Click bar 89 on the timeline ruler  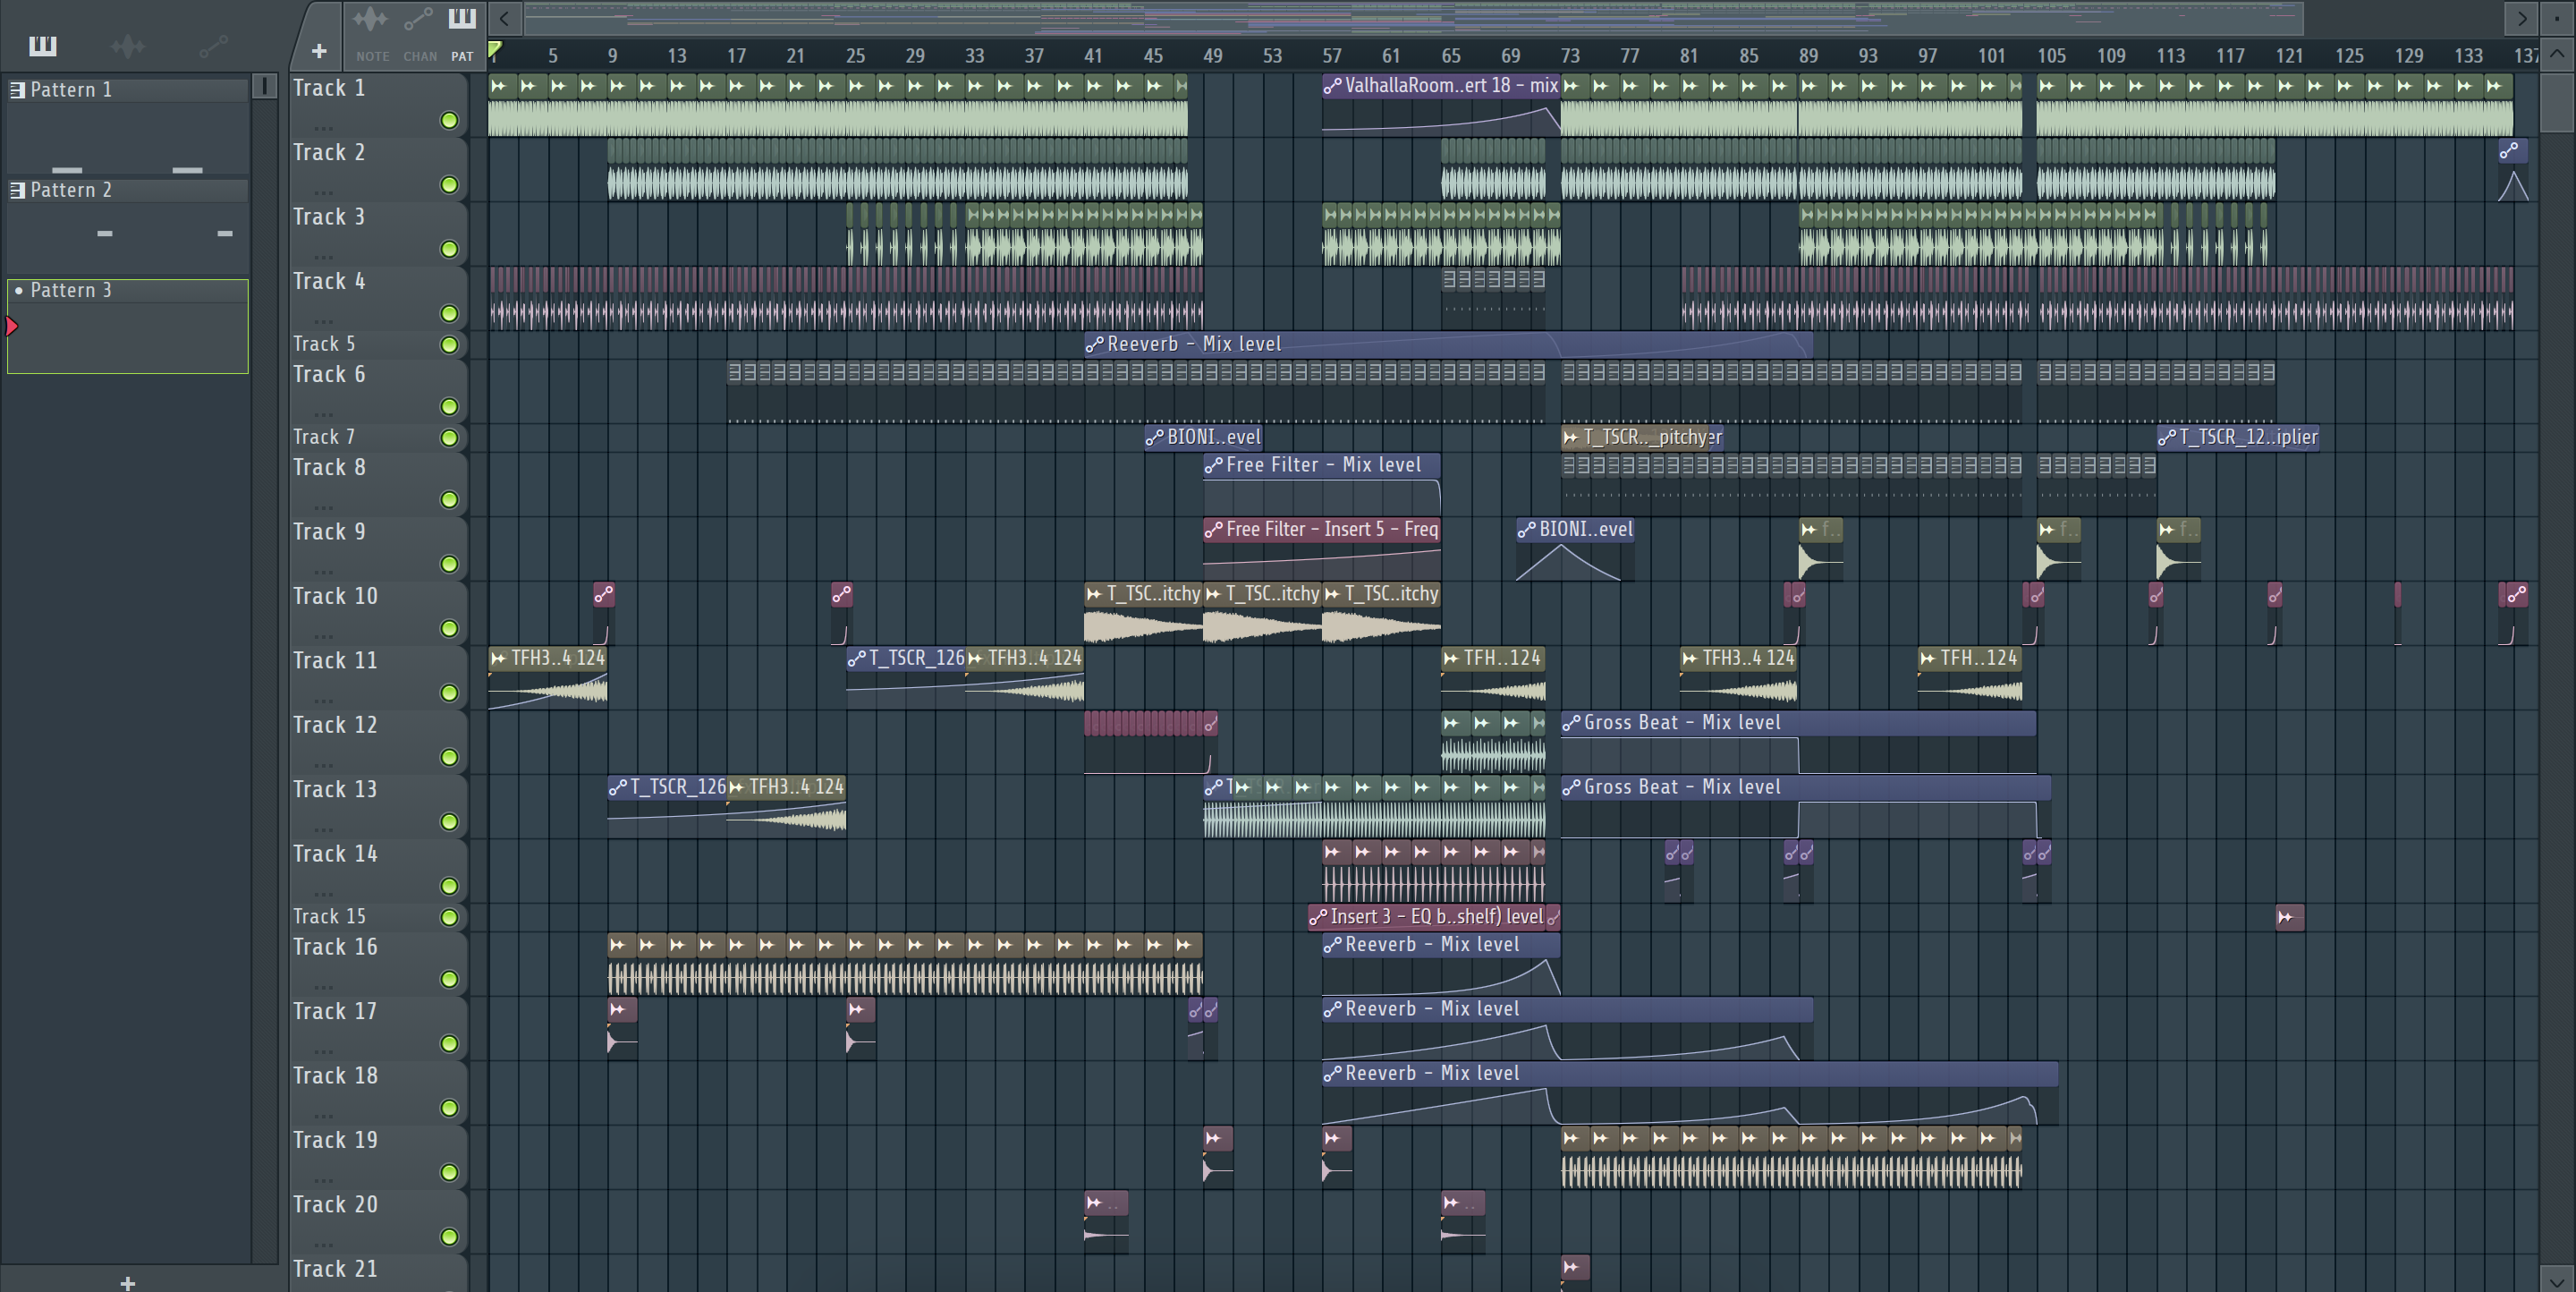[x=1808, y=56]
